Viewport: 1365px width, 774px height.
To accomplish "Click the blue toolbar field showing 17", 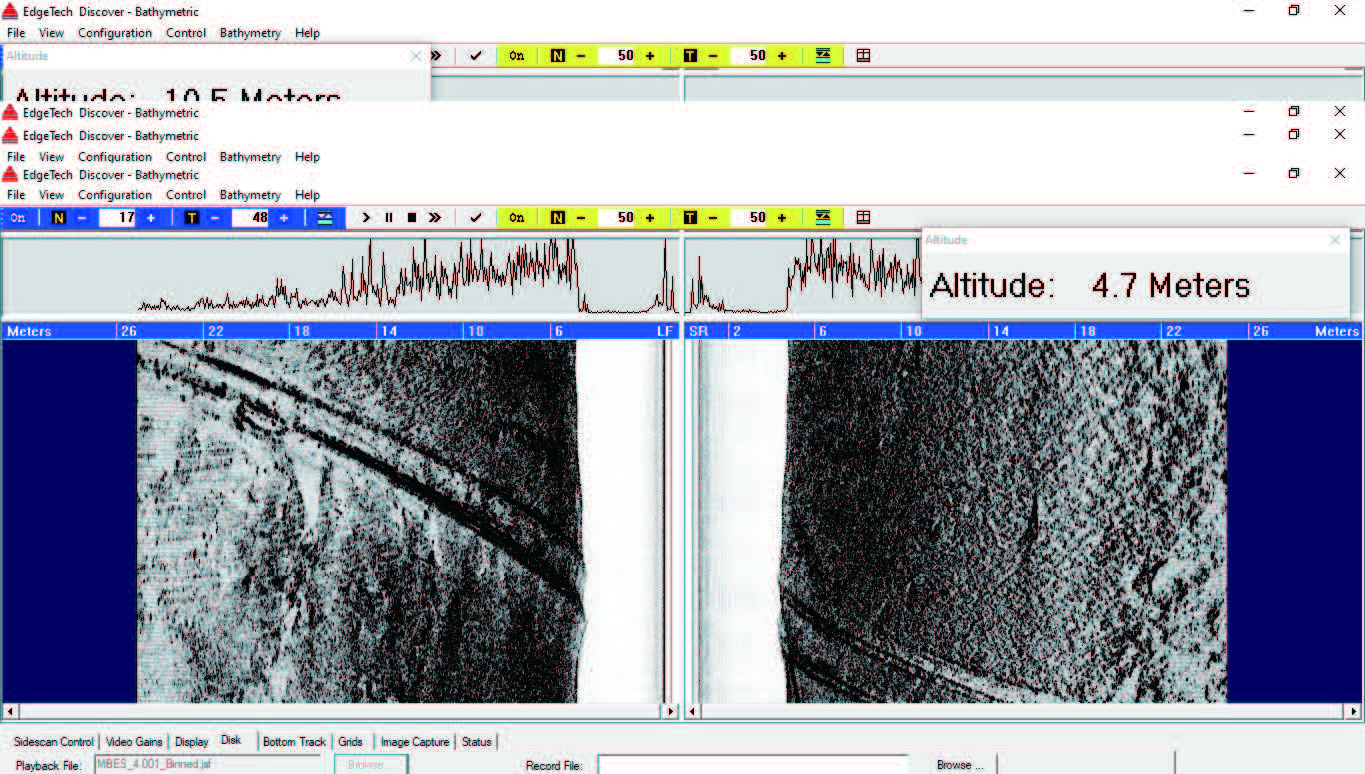I will point(117,218).
